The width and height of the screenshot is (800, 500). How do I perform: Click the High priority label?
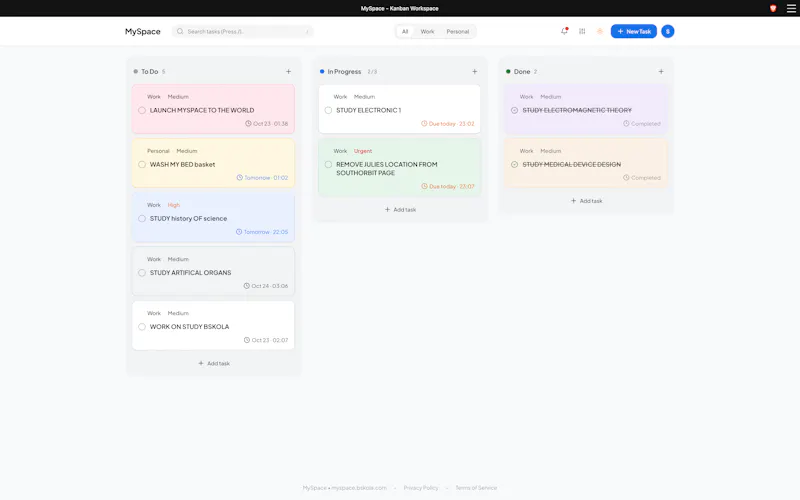173,205
